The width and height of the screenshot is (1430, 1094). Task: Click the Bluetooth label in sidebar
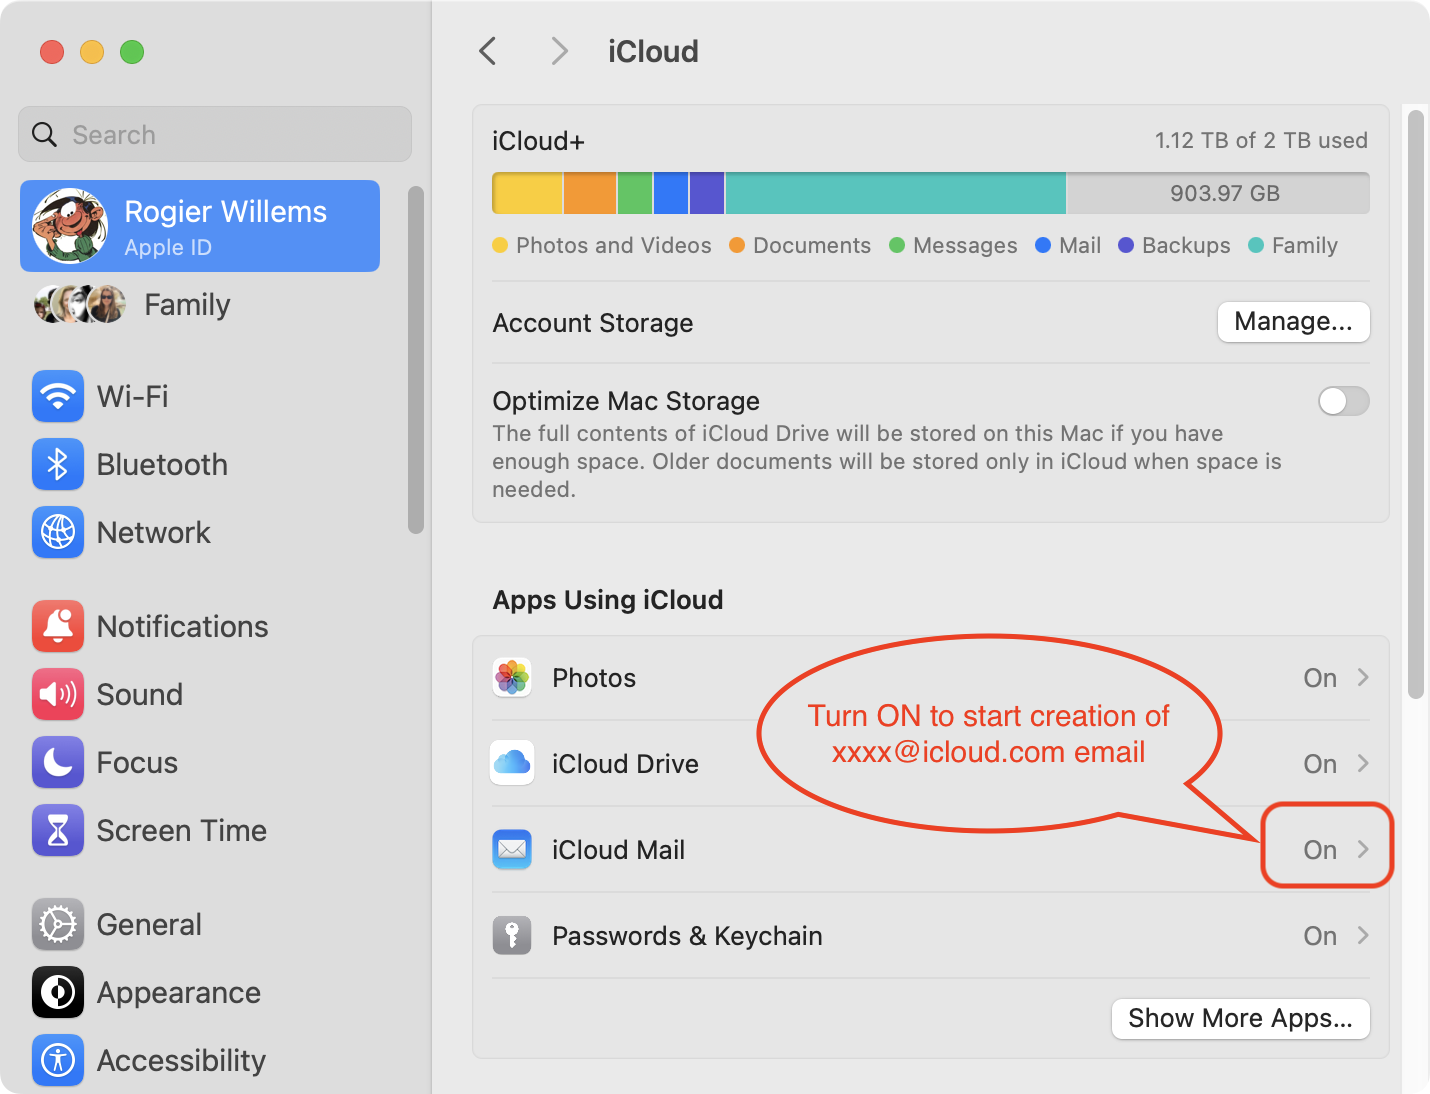(162, 465)
